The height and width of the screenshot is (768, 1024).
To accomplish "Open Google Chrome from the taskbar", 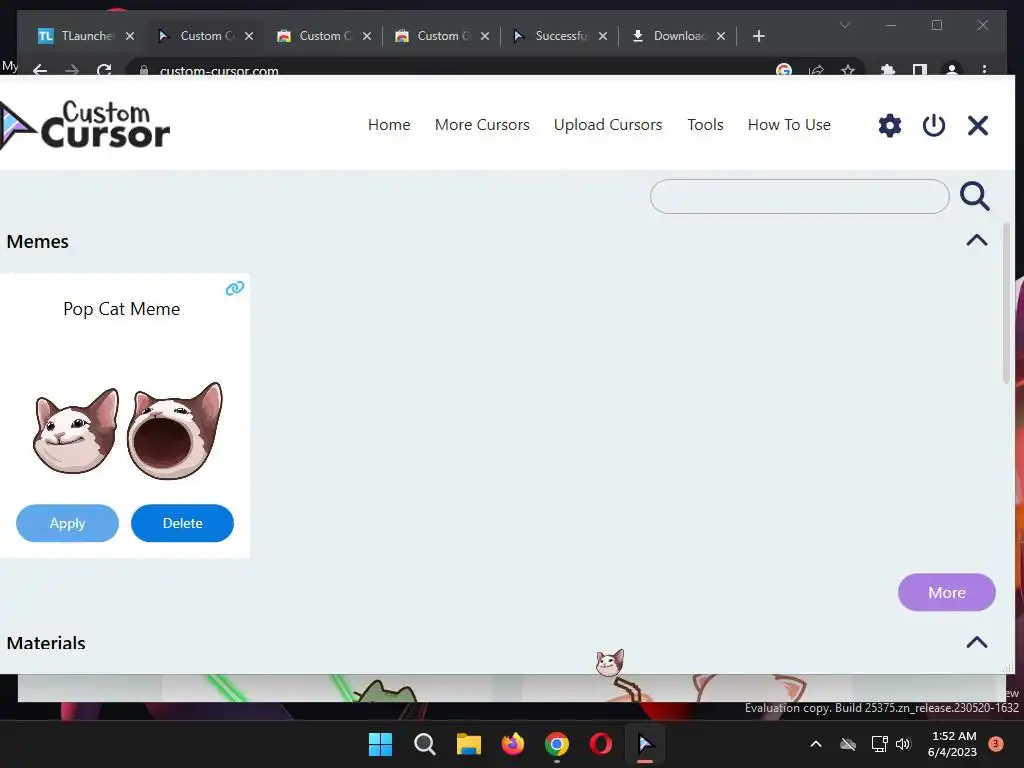I will (x=556, y=744).
